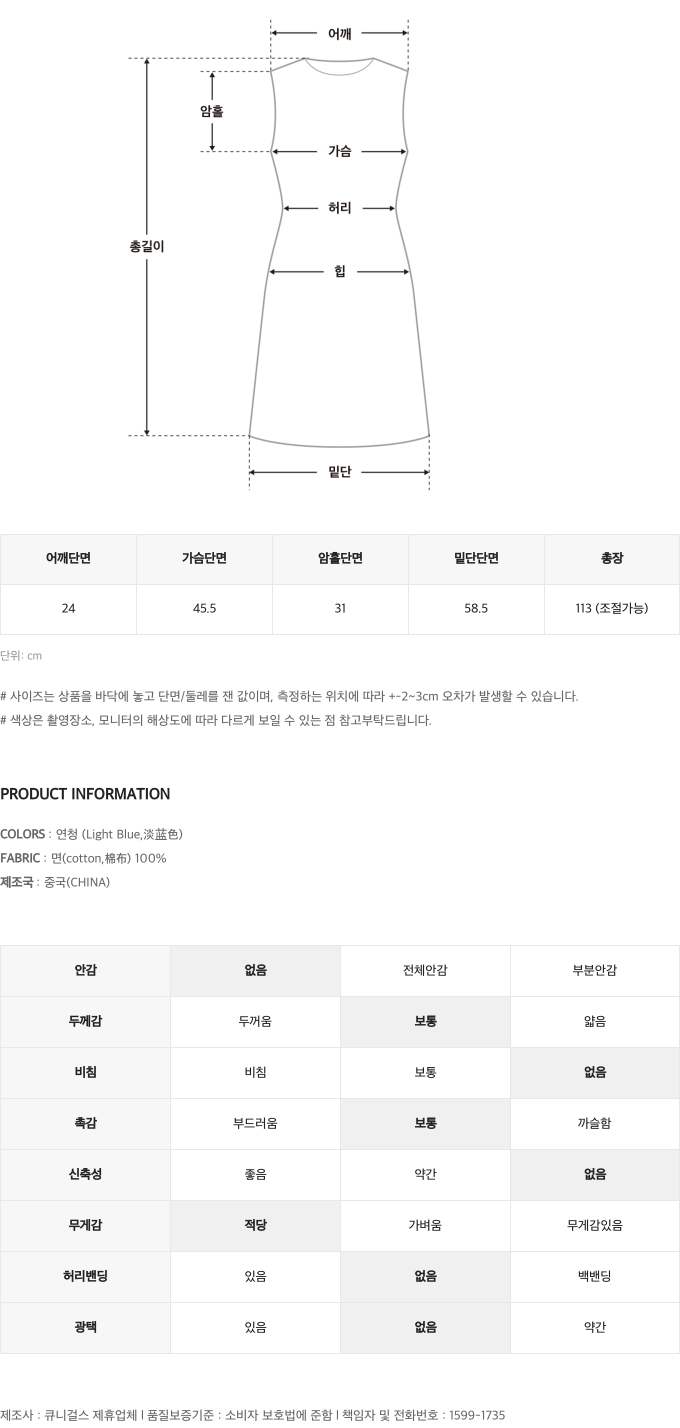Select 보통 in the 두께감 row
Viewport: 680px width, 1428px height.
click(x=425, y=1022)
